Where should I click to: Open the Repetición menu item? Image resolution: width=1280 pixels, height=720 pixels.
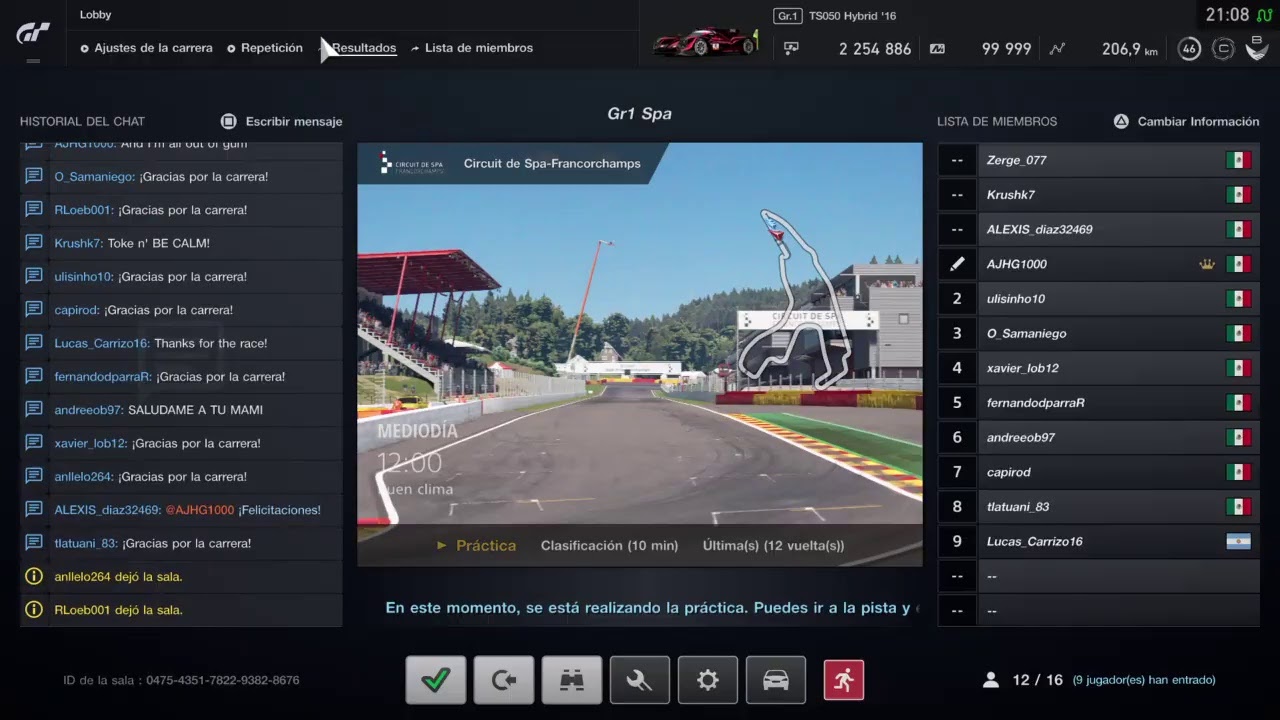coord(264,48)
